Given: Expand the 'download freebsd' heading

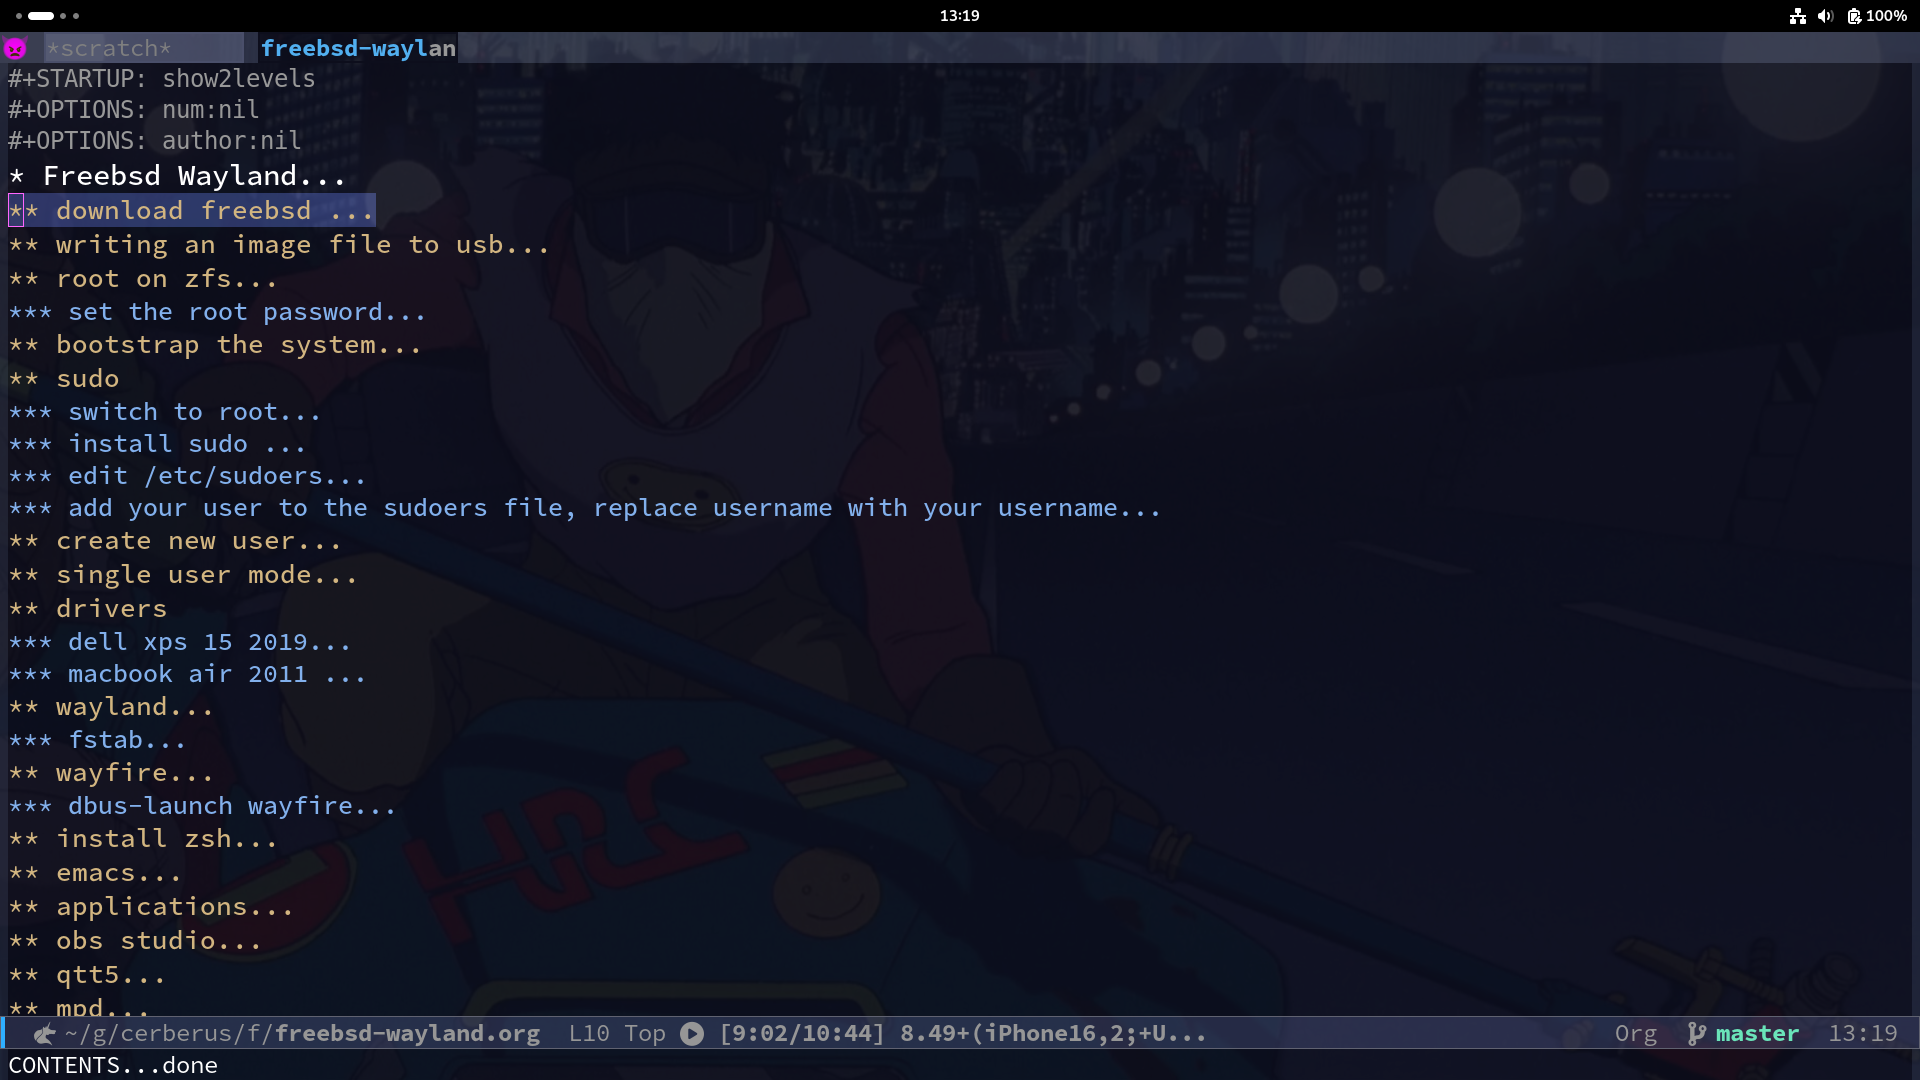Looking at the screenshot, I should click(x=183, y=211).
